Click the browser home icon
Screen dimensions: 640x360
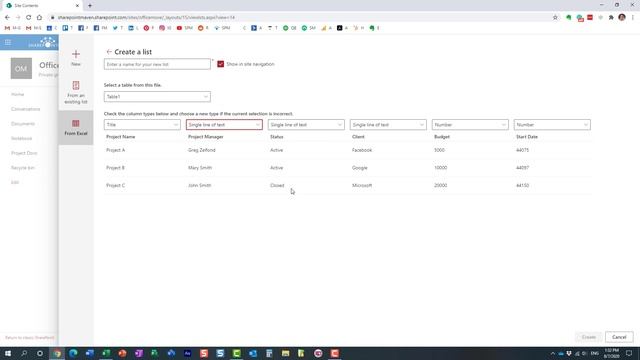pos(39,18)
